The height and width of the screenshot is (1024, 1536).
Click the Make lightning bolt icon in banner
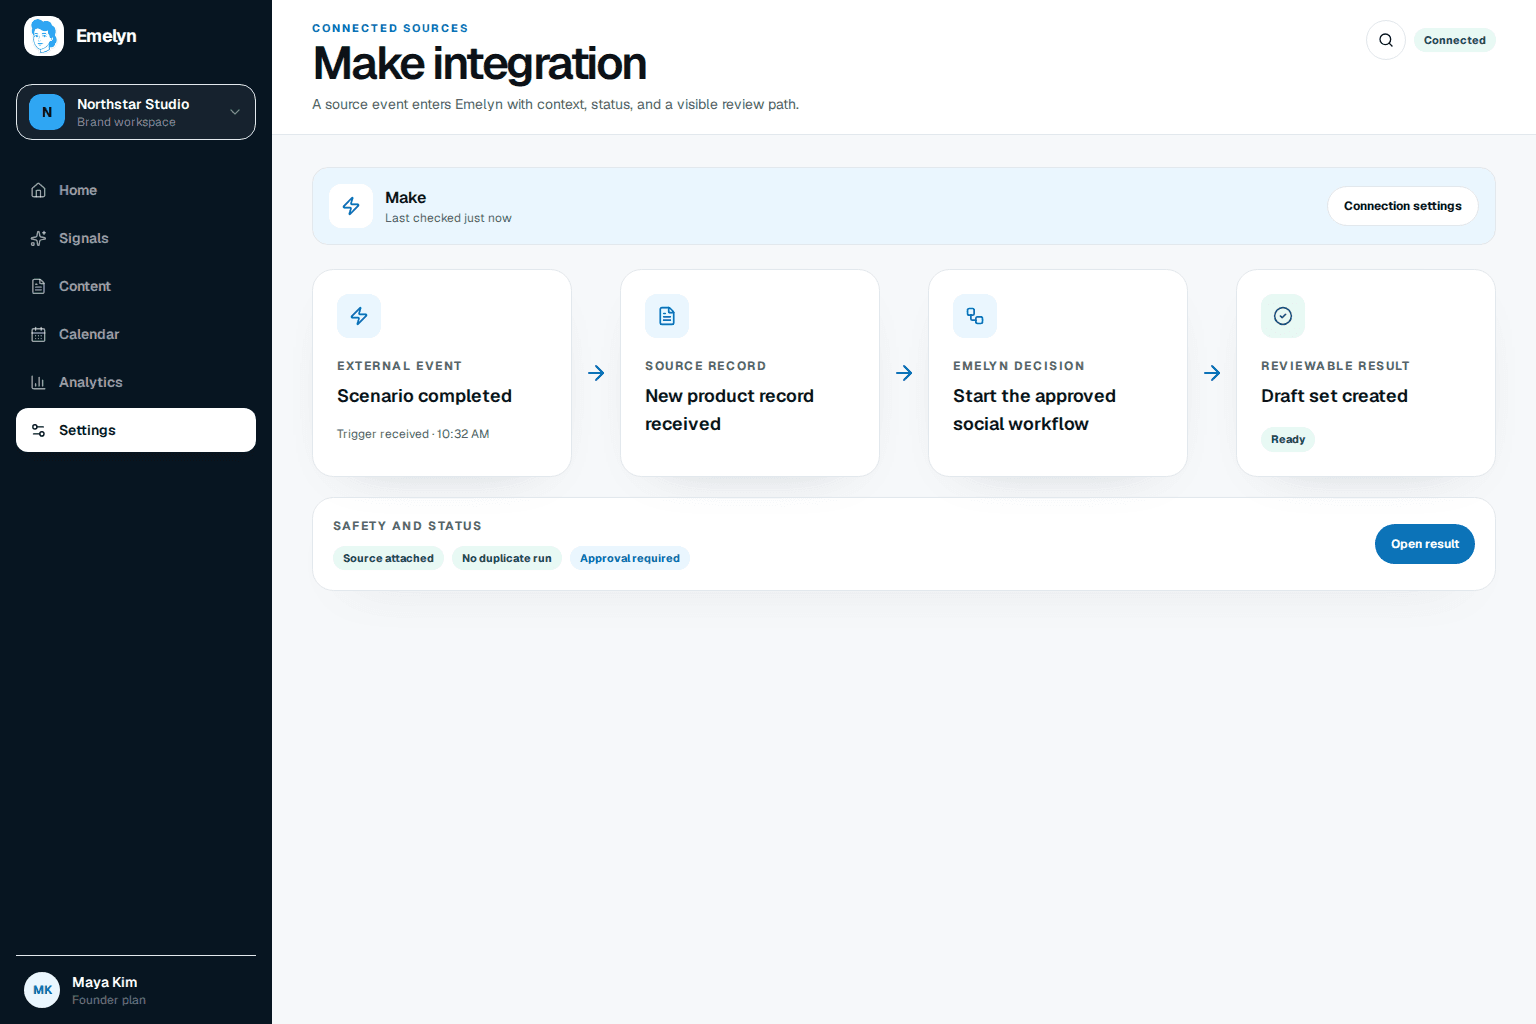click(351, 206)
